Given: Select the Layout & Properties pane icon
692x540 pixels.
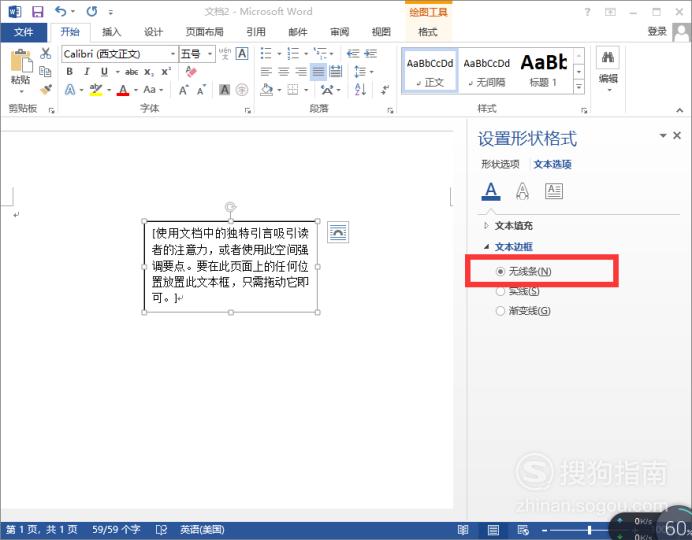Looking at the screenshot, I should click(x=554, y=191).
